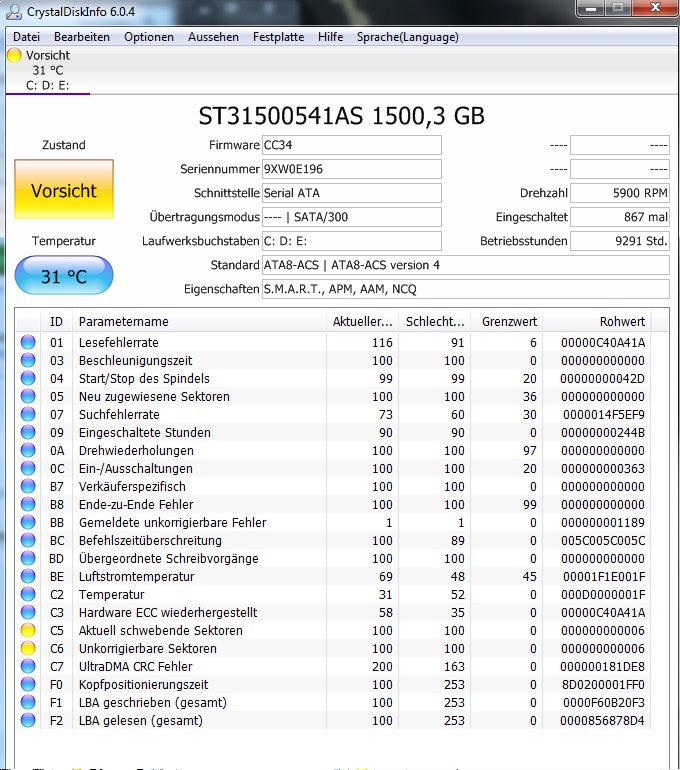The width and height of the screenshot is (680, 770).
Task: Click the yellow warning orb for Aktuell schwebende Sektoren
Action: [28, 631]
